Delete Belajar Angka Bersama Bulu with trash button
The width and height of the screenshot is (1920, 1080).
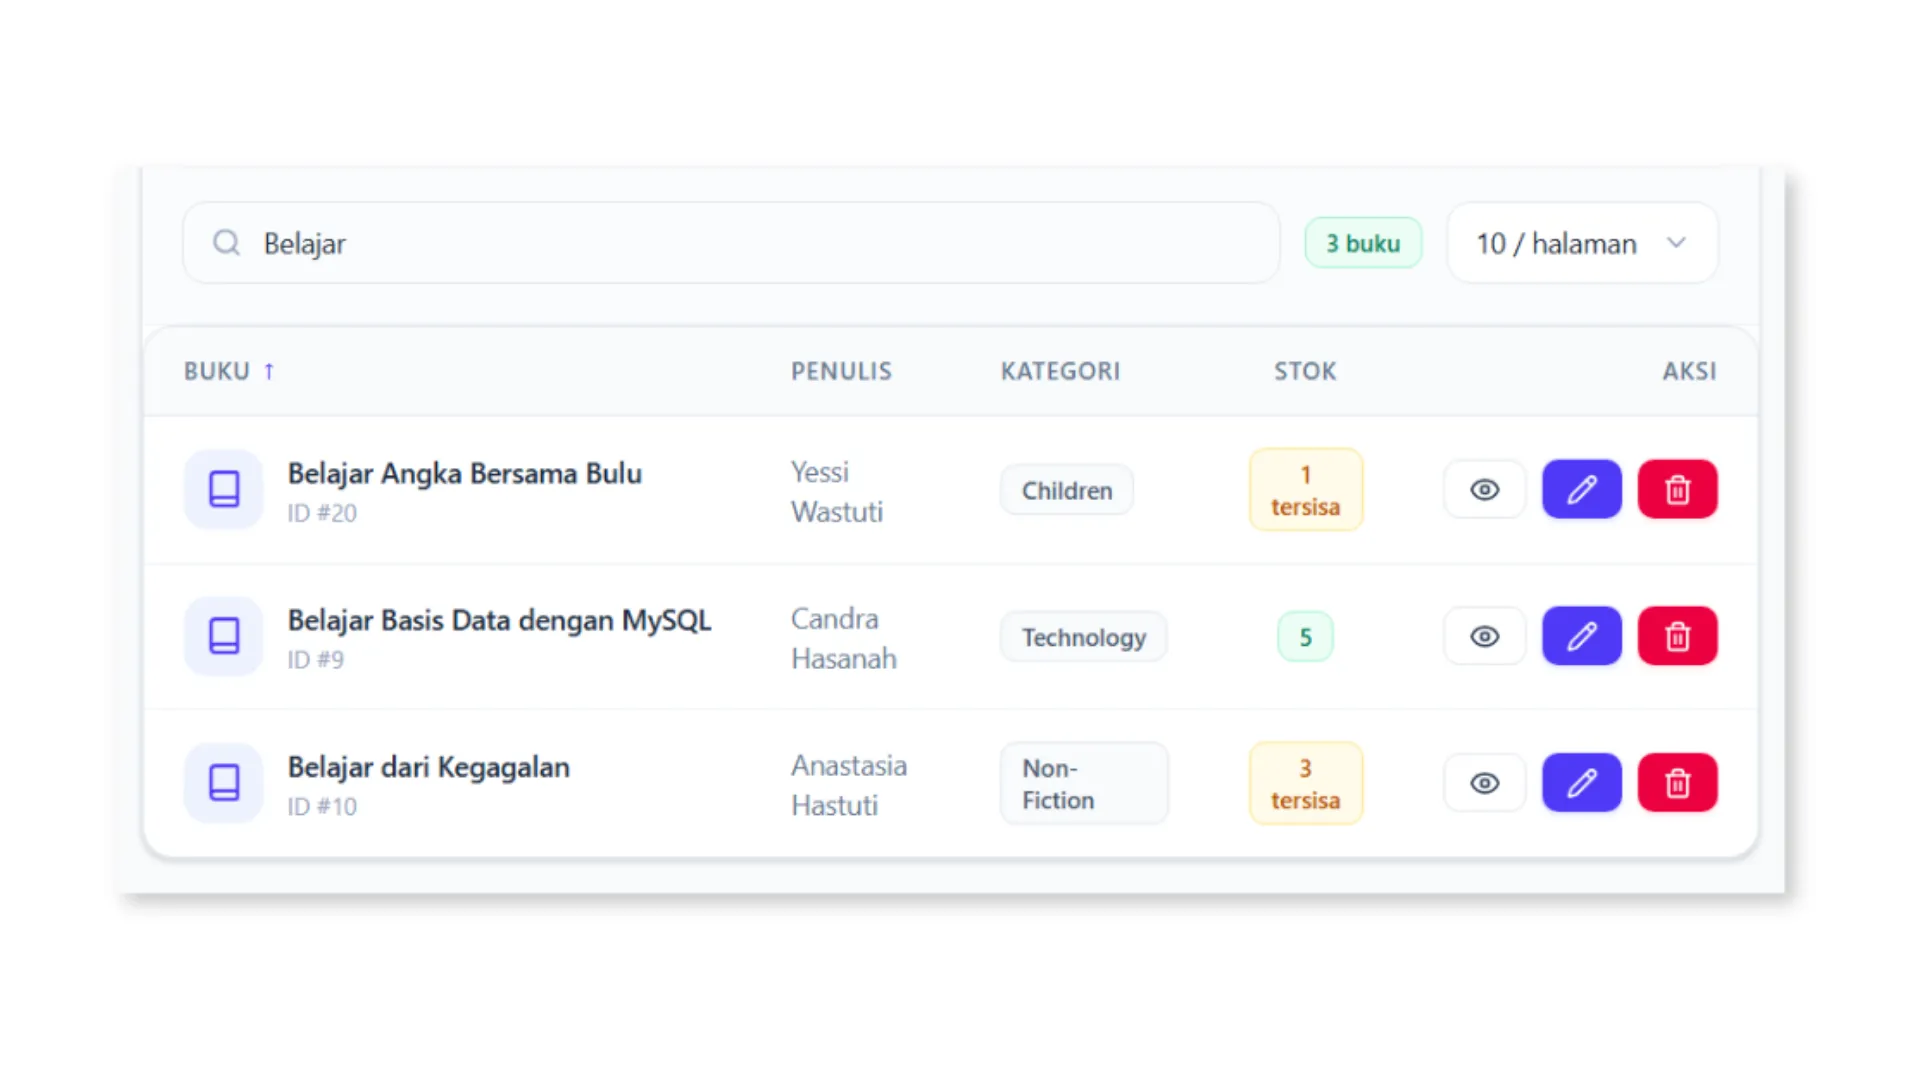(x=1678, y=489)
